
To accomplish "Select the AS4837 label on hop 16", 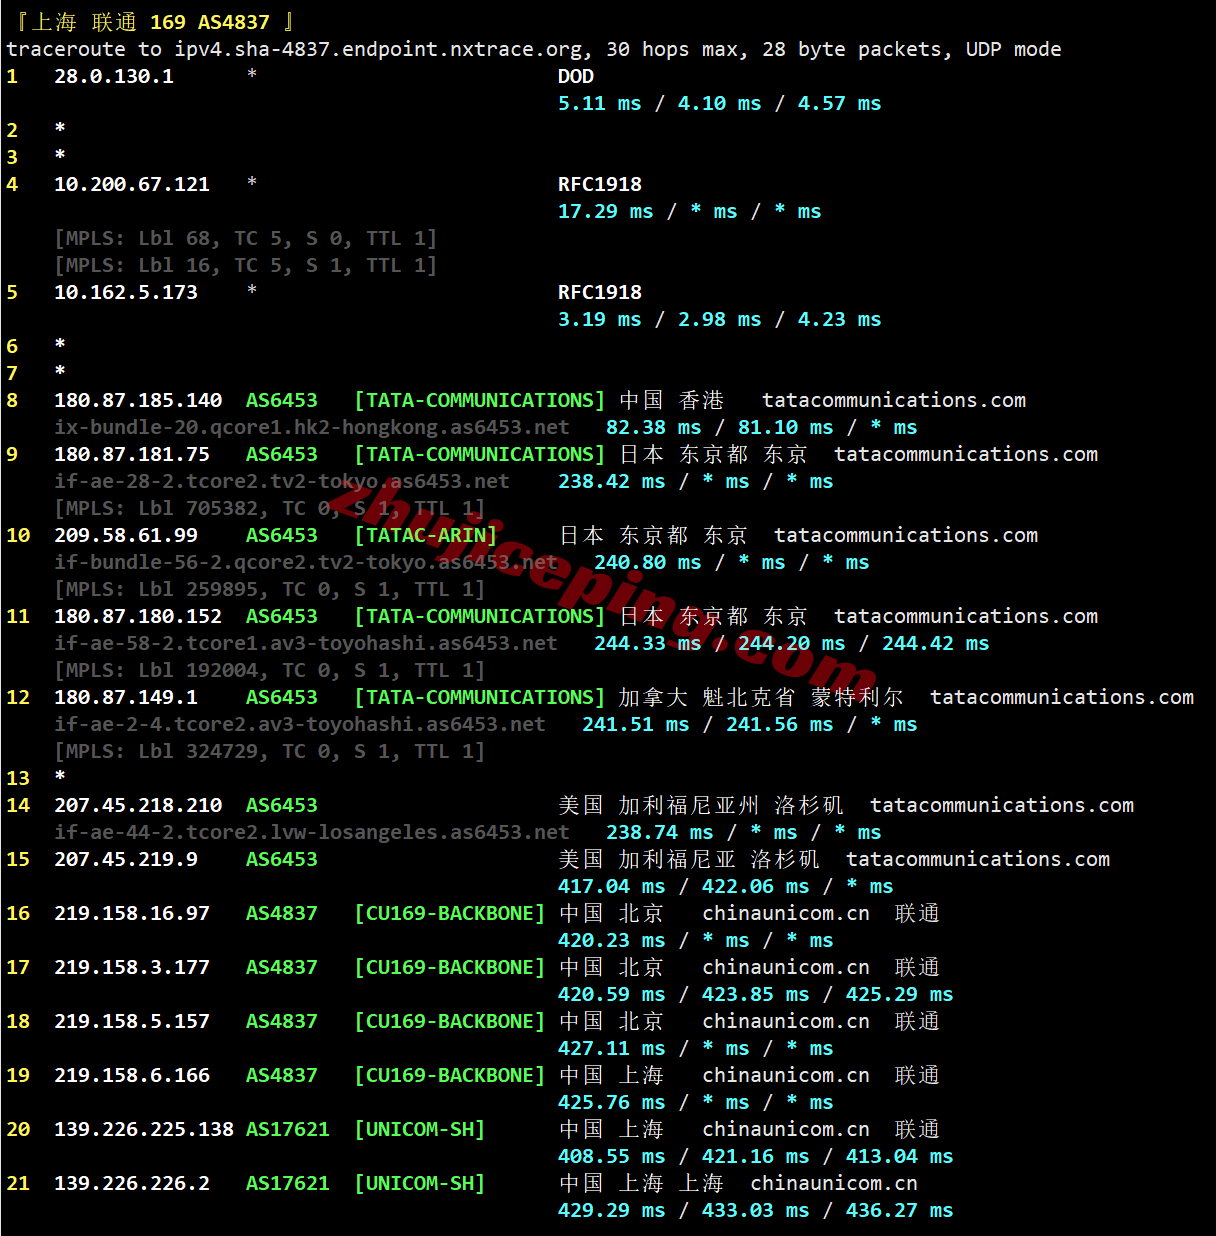I will [x=282, y=913].
